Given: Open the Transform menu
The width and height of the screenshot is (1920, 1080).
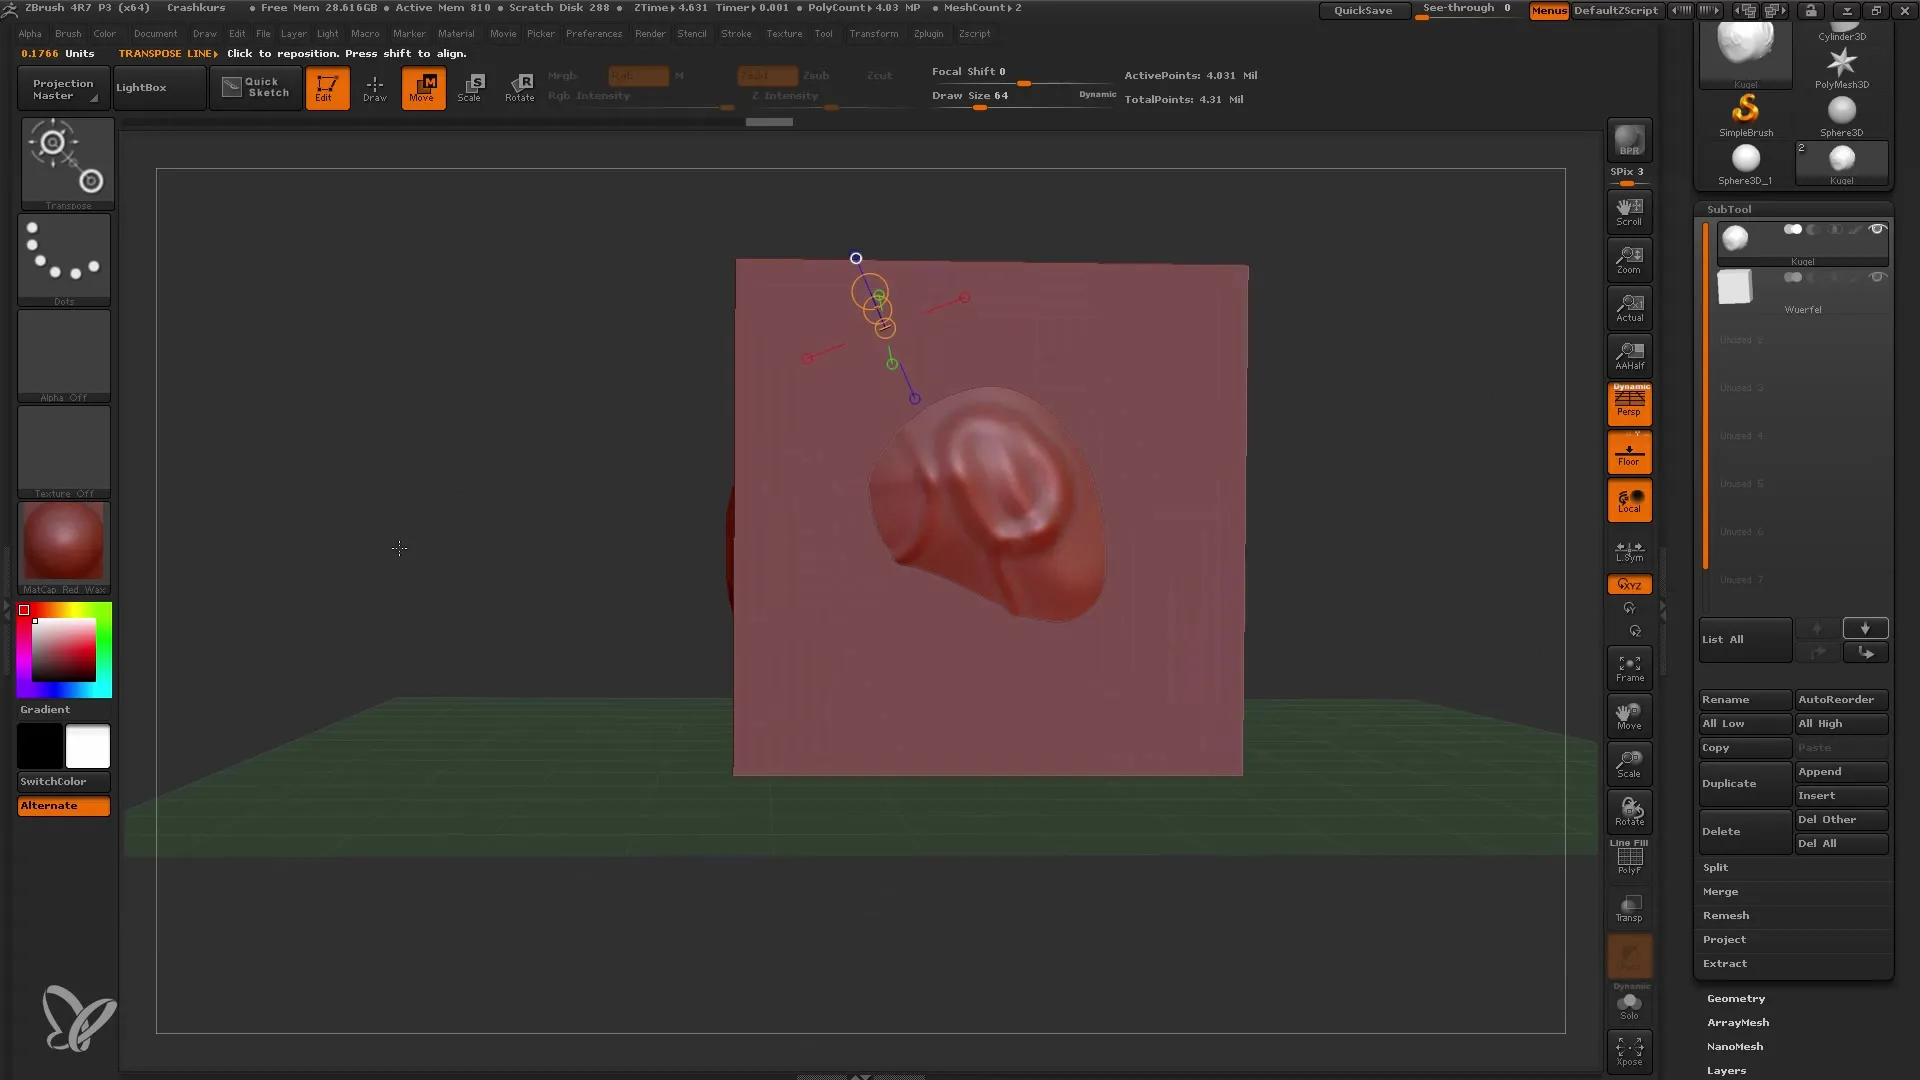Looking at the screenshot, I should click(x=874, y=34).
